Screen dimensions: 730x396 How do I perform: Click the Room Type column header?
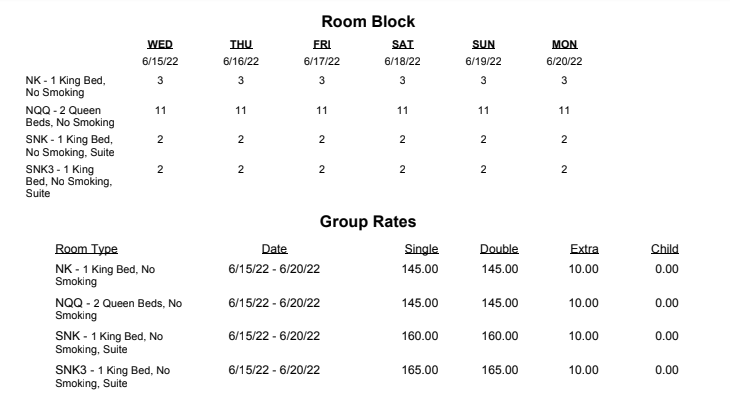tap(86, 249)
